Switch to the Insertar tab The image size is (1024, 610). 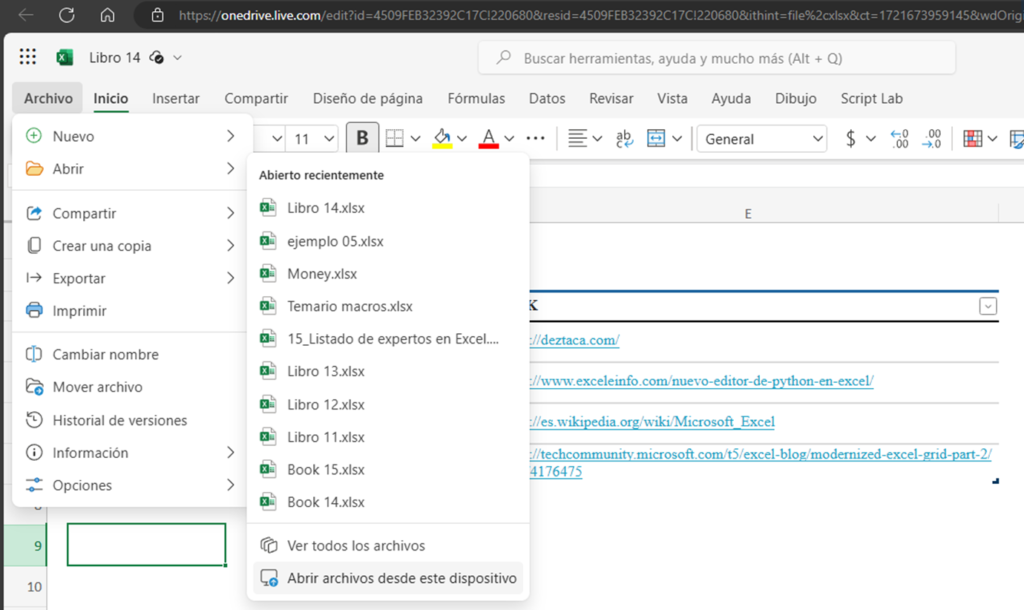[176, 98]
